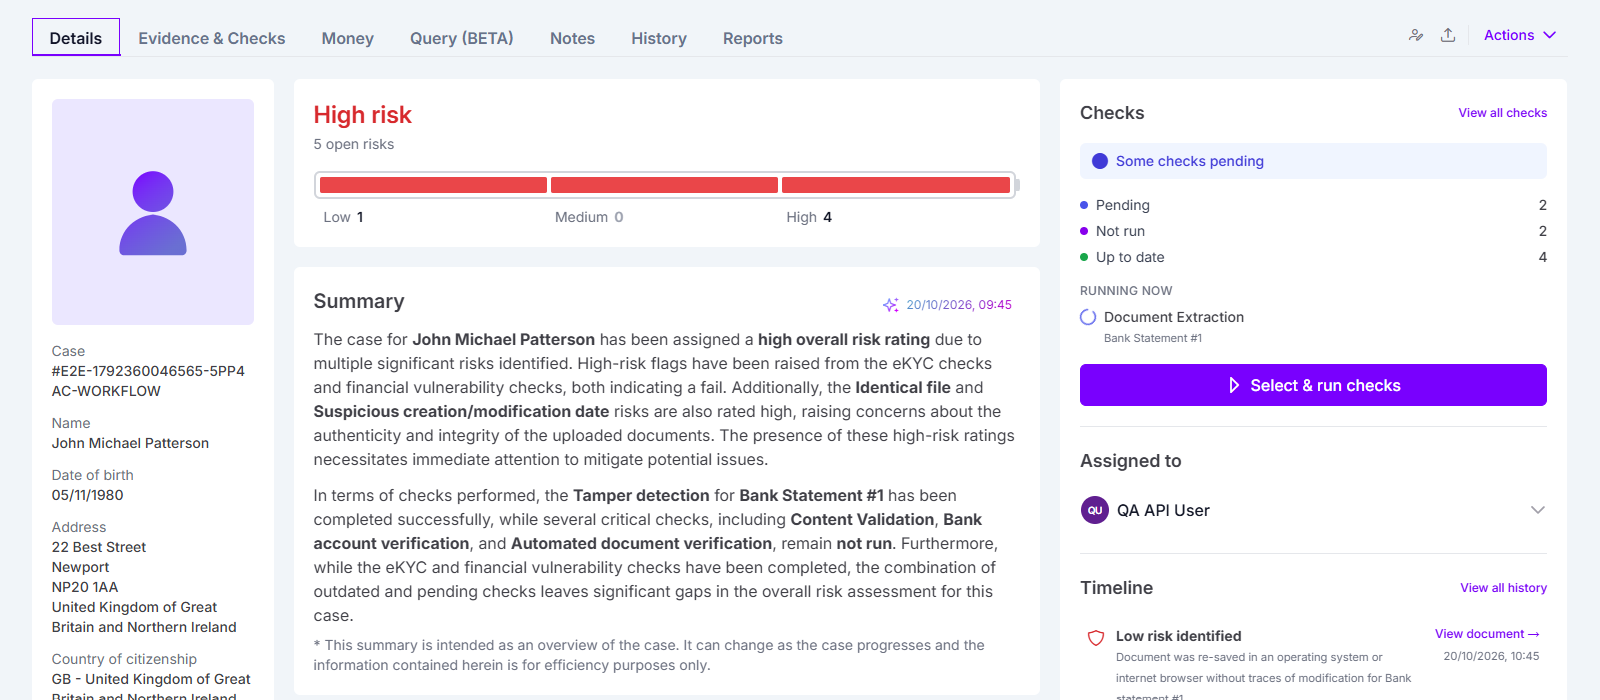Open the Actions dropdown menu
This screenshot has height=700, width=1600.
tap(1520, 35)
